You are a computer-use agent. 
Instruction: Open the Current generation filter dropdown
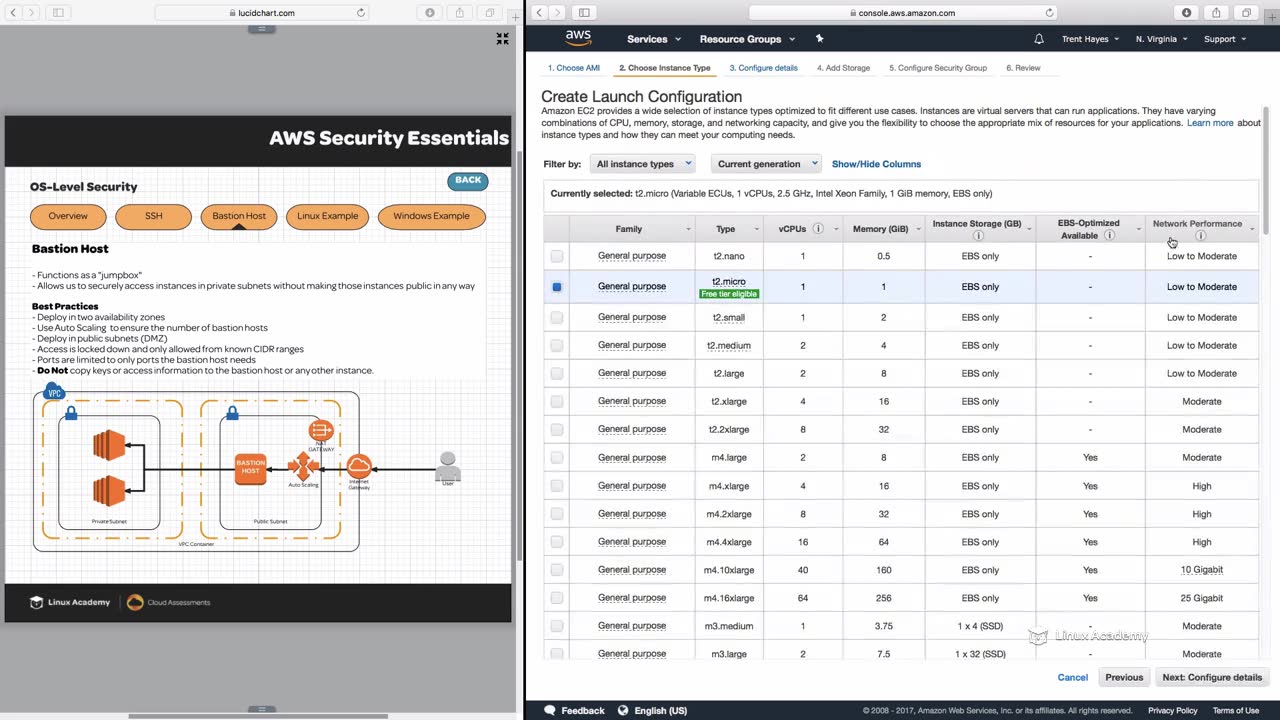coord(766,164)
